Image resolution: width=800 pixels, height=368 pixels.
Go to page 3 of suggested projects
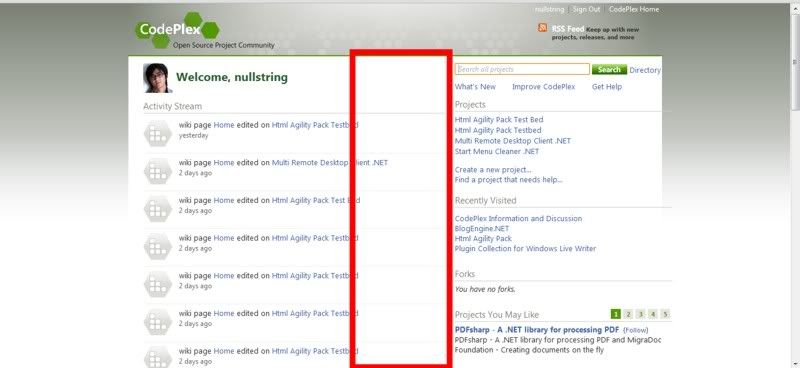pos(641,314)
